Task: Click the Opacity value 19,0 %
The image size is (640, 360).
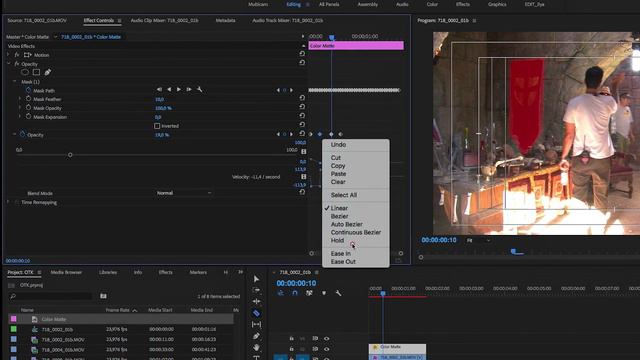Action: click(162, 135)
